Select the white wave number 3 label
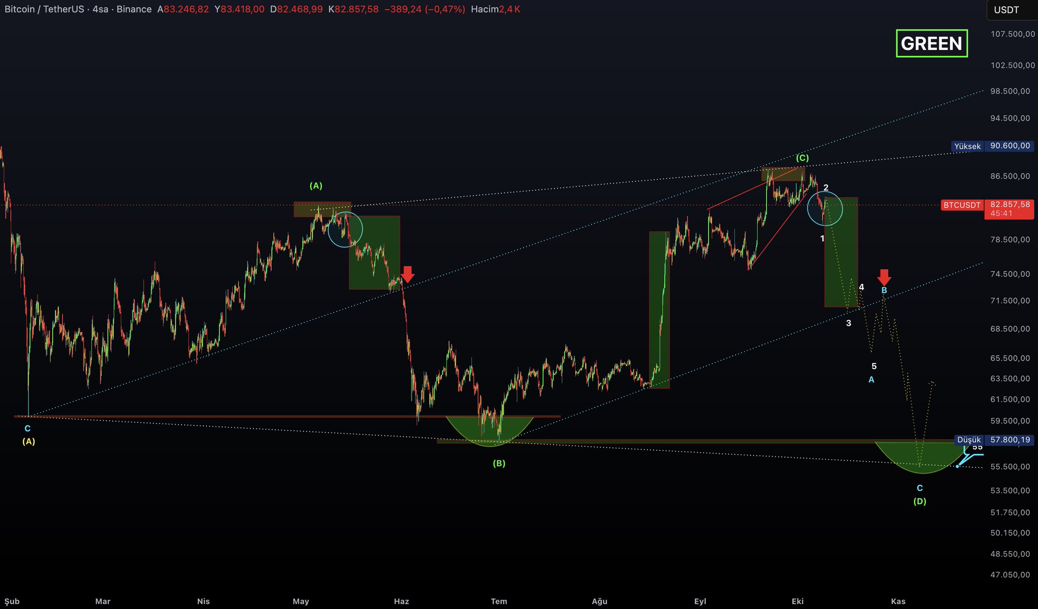Screen dimensions: 1038x609 click(849, 323)
